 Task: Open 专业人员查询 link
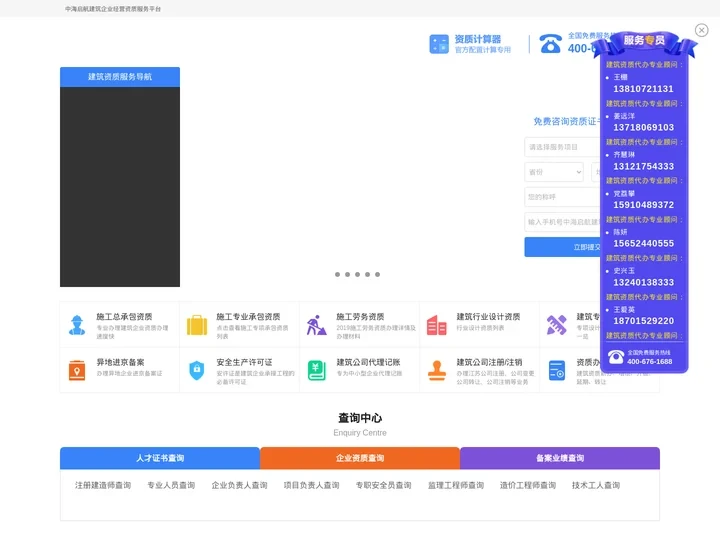tap(171, 485)
